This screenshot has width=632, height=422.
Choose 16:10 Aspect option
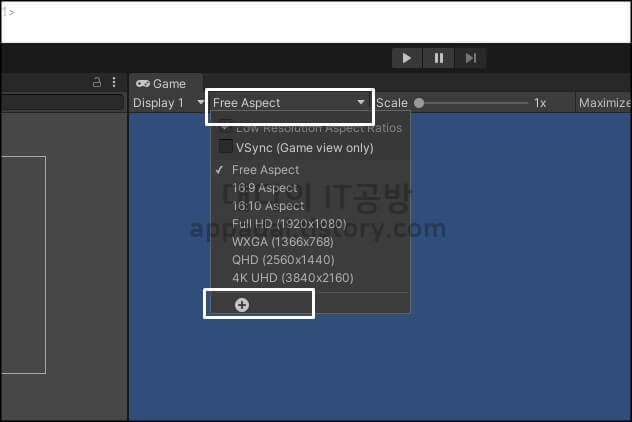coord(310,206)
